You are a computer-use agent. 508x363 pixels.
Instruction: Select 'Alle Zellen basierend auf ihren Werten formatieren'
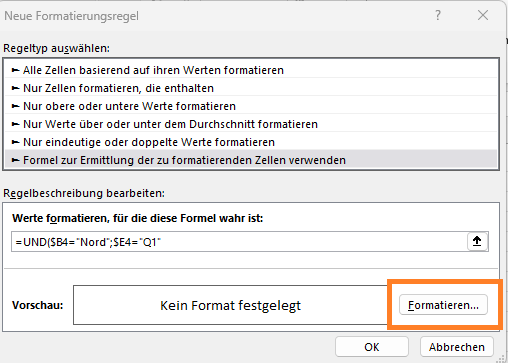[x=251, y=70]
